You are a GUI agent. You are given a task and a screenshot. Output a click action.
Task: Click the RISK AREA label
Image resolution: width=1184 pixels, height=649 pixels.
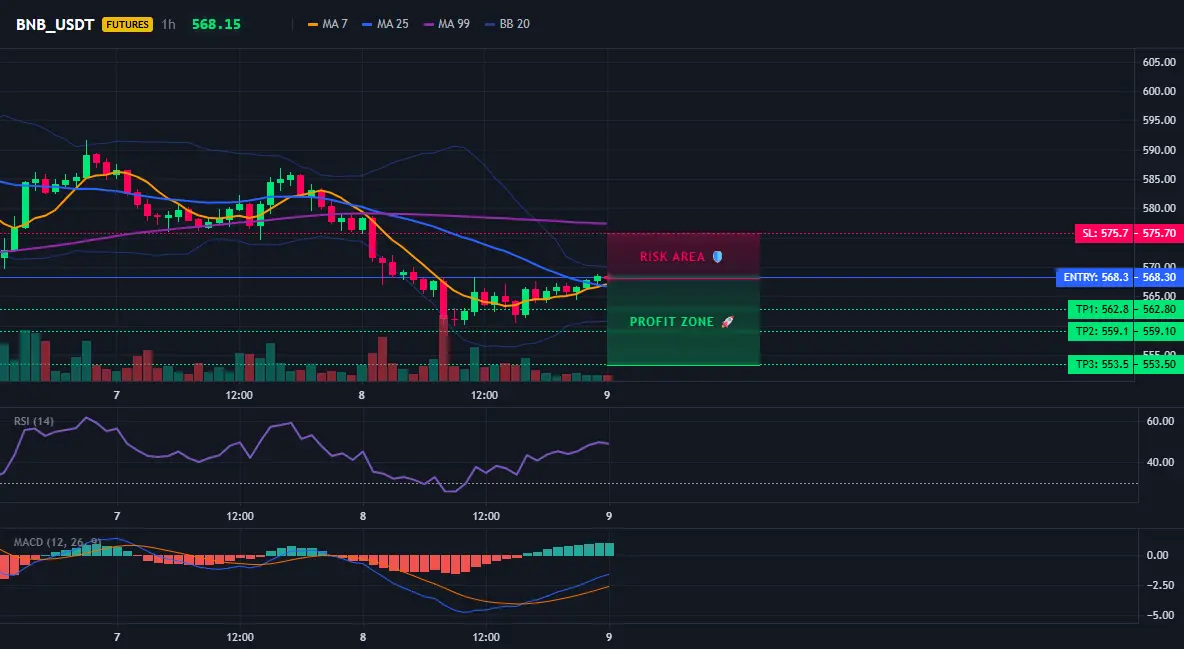672,257
